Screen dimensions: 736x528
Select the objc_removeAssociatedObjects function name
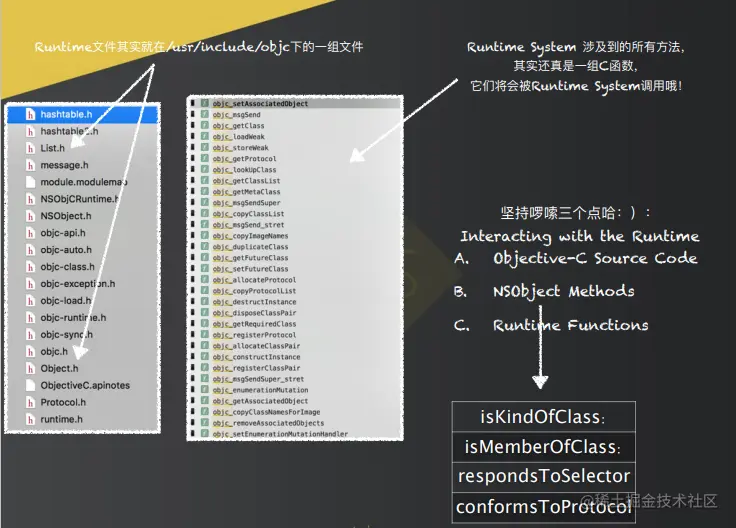pos(268,423)
